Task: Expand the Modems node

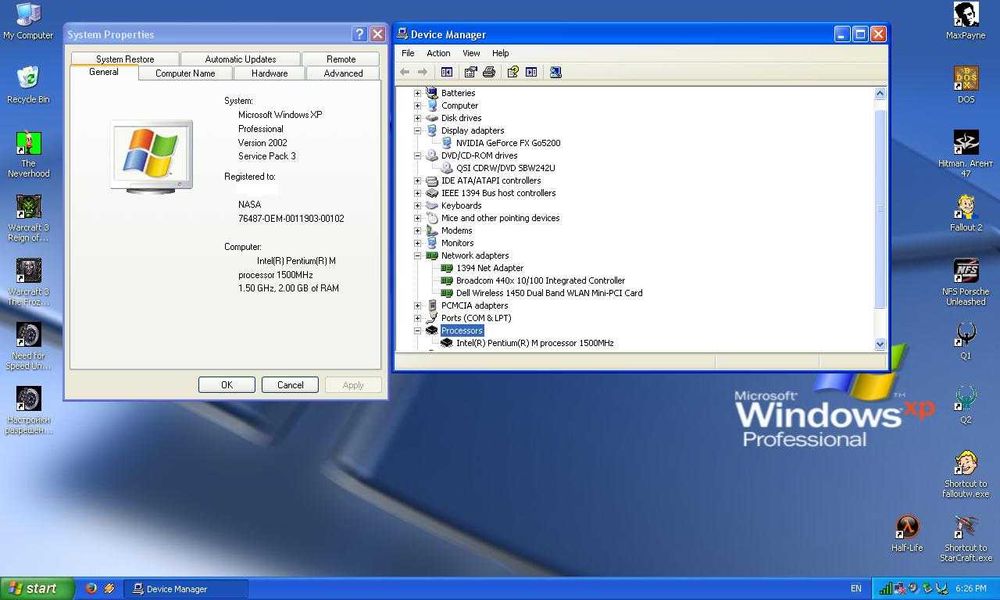Action: [x=417, y=231]
